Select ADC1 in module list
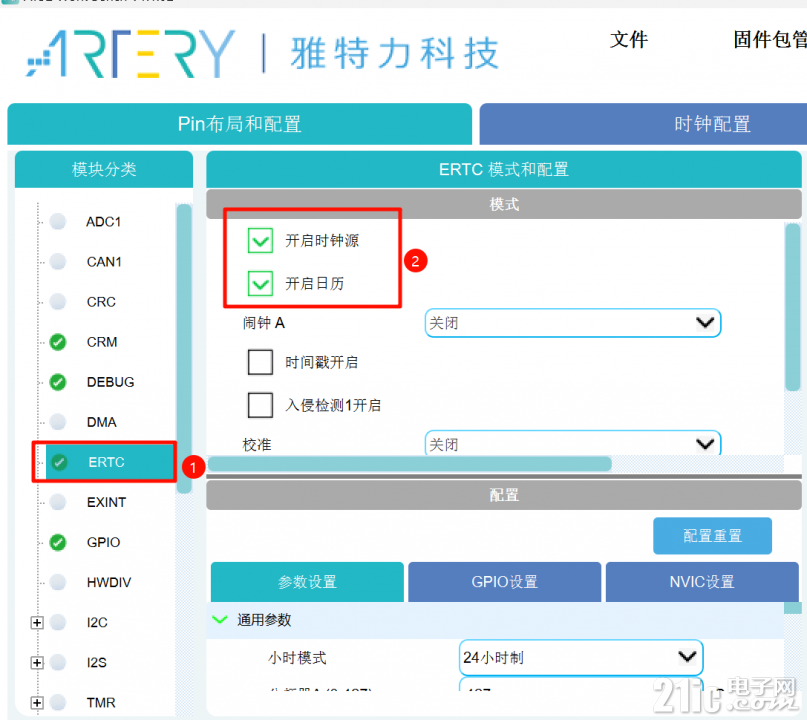The width and height of the screenshot is (807, 720). click(x=103, y=222)
